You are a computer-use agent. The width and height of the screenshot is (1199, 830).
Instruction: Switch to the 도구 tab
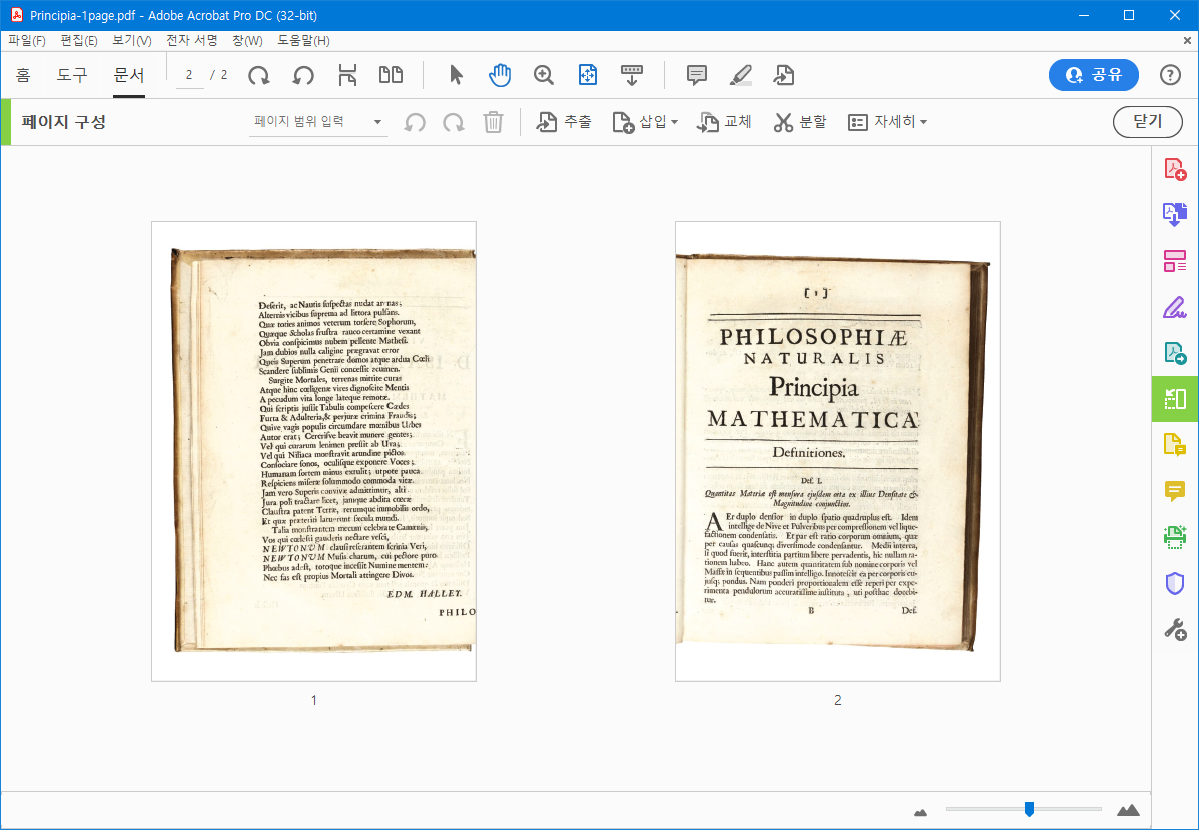point(72,75)
